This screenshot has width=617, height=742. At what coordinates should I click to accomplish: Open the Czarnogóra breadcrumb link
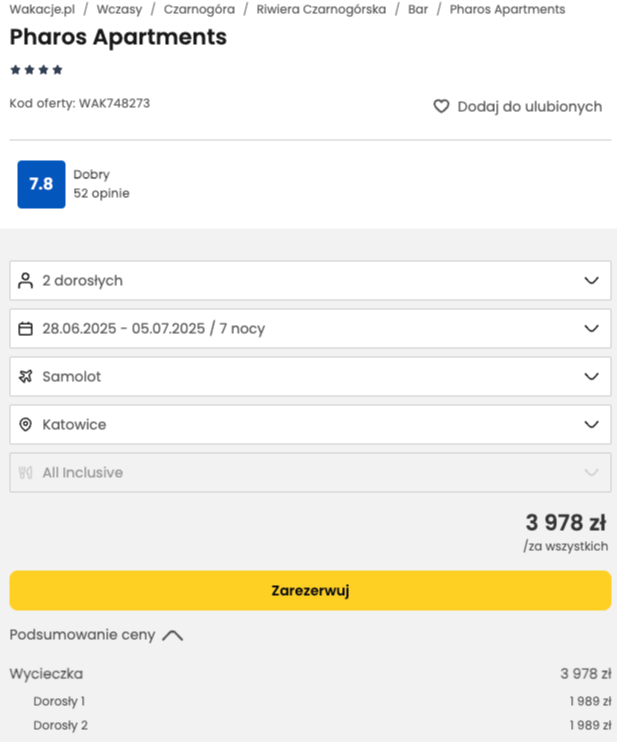pyautogui.click(x=199, y=9)
